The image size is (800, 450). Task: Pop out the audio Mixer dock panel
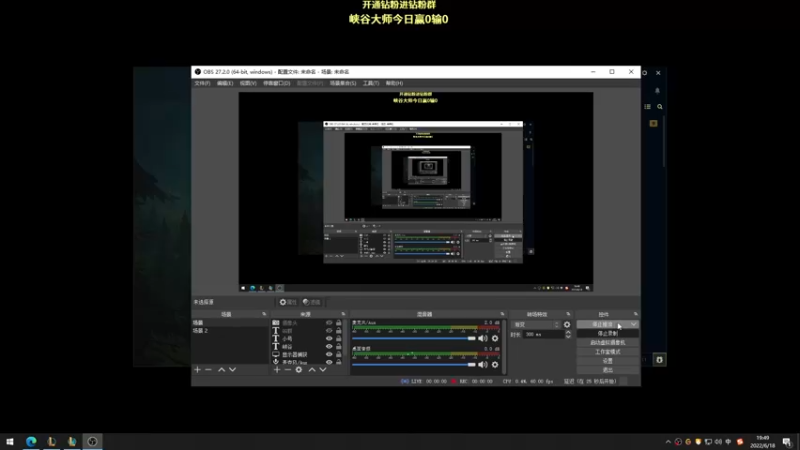pos(503,314)
